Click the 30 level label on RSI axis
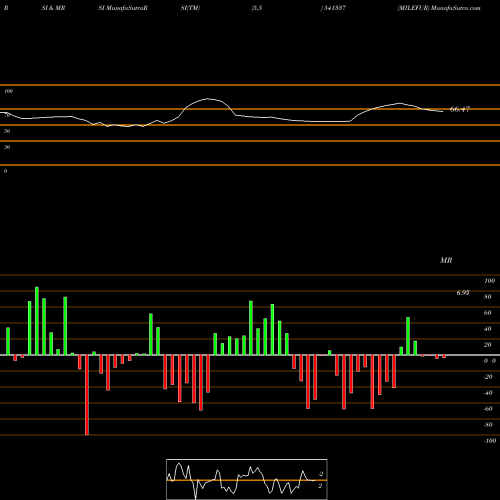 [7, 147]
